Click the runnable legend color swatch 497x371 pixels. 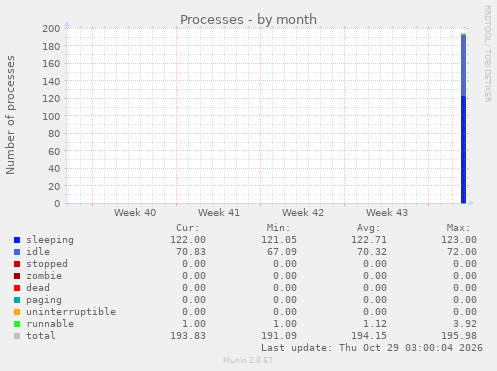coord(17,324)
